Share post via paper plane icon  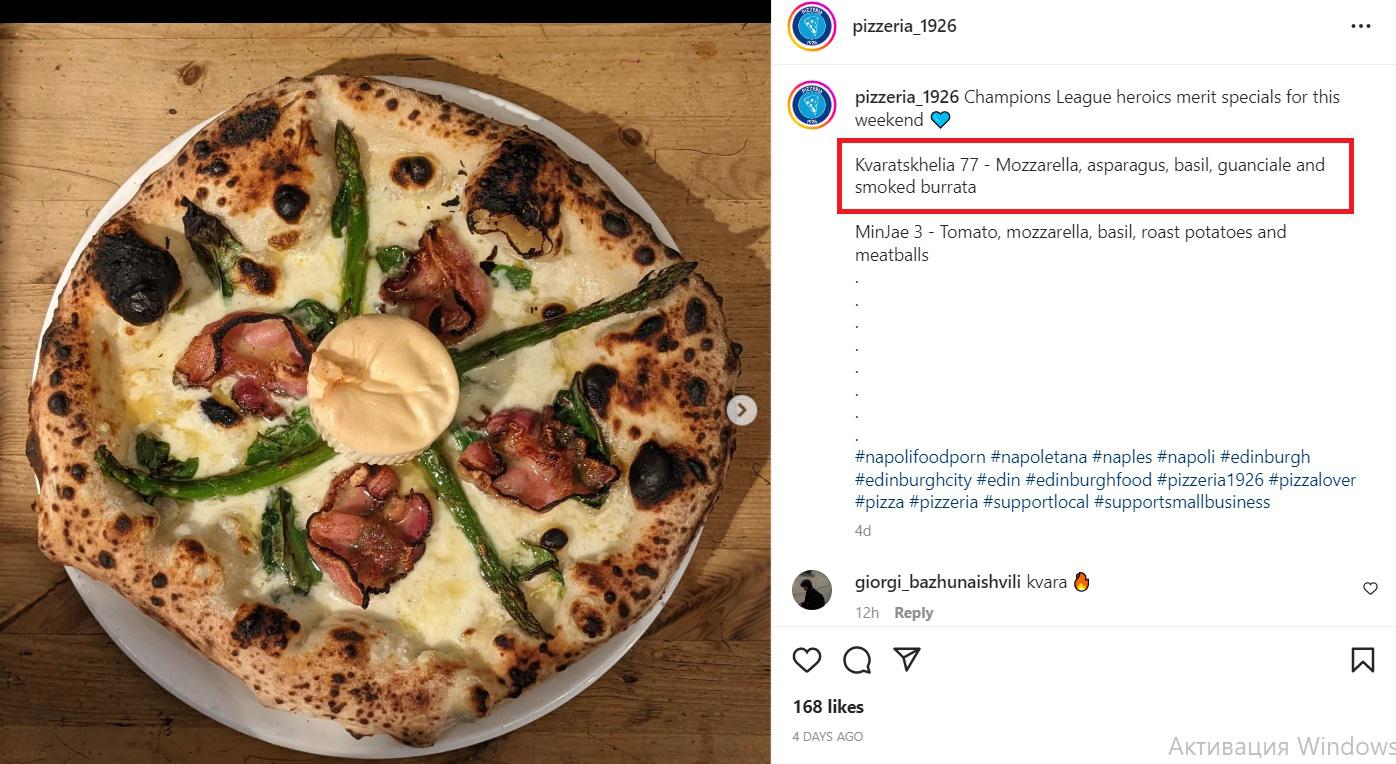907,660
